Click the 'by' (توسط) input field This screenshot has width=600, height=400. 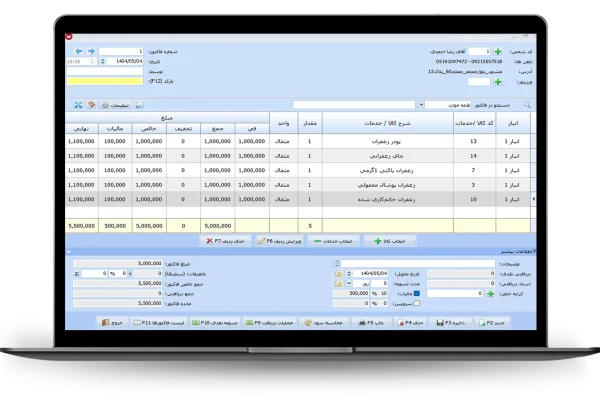[104, 71]
